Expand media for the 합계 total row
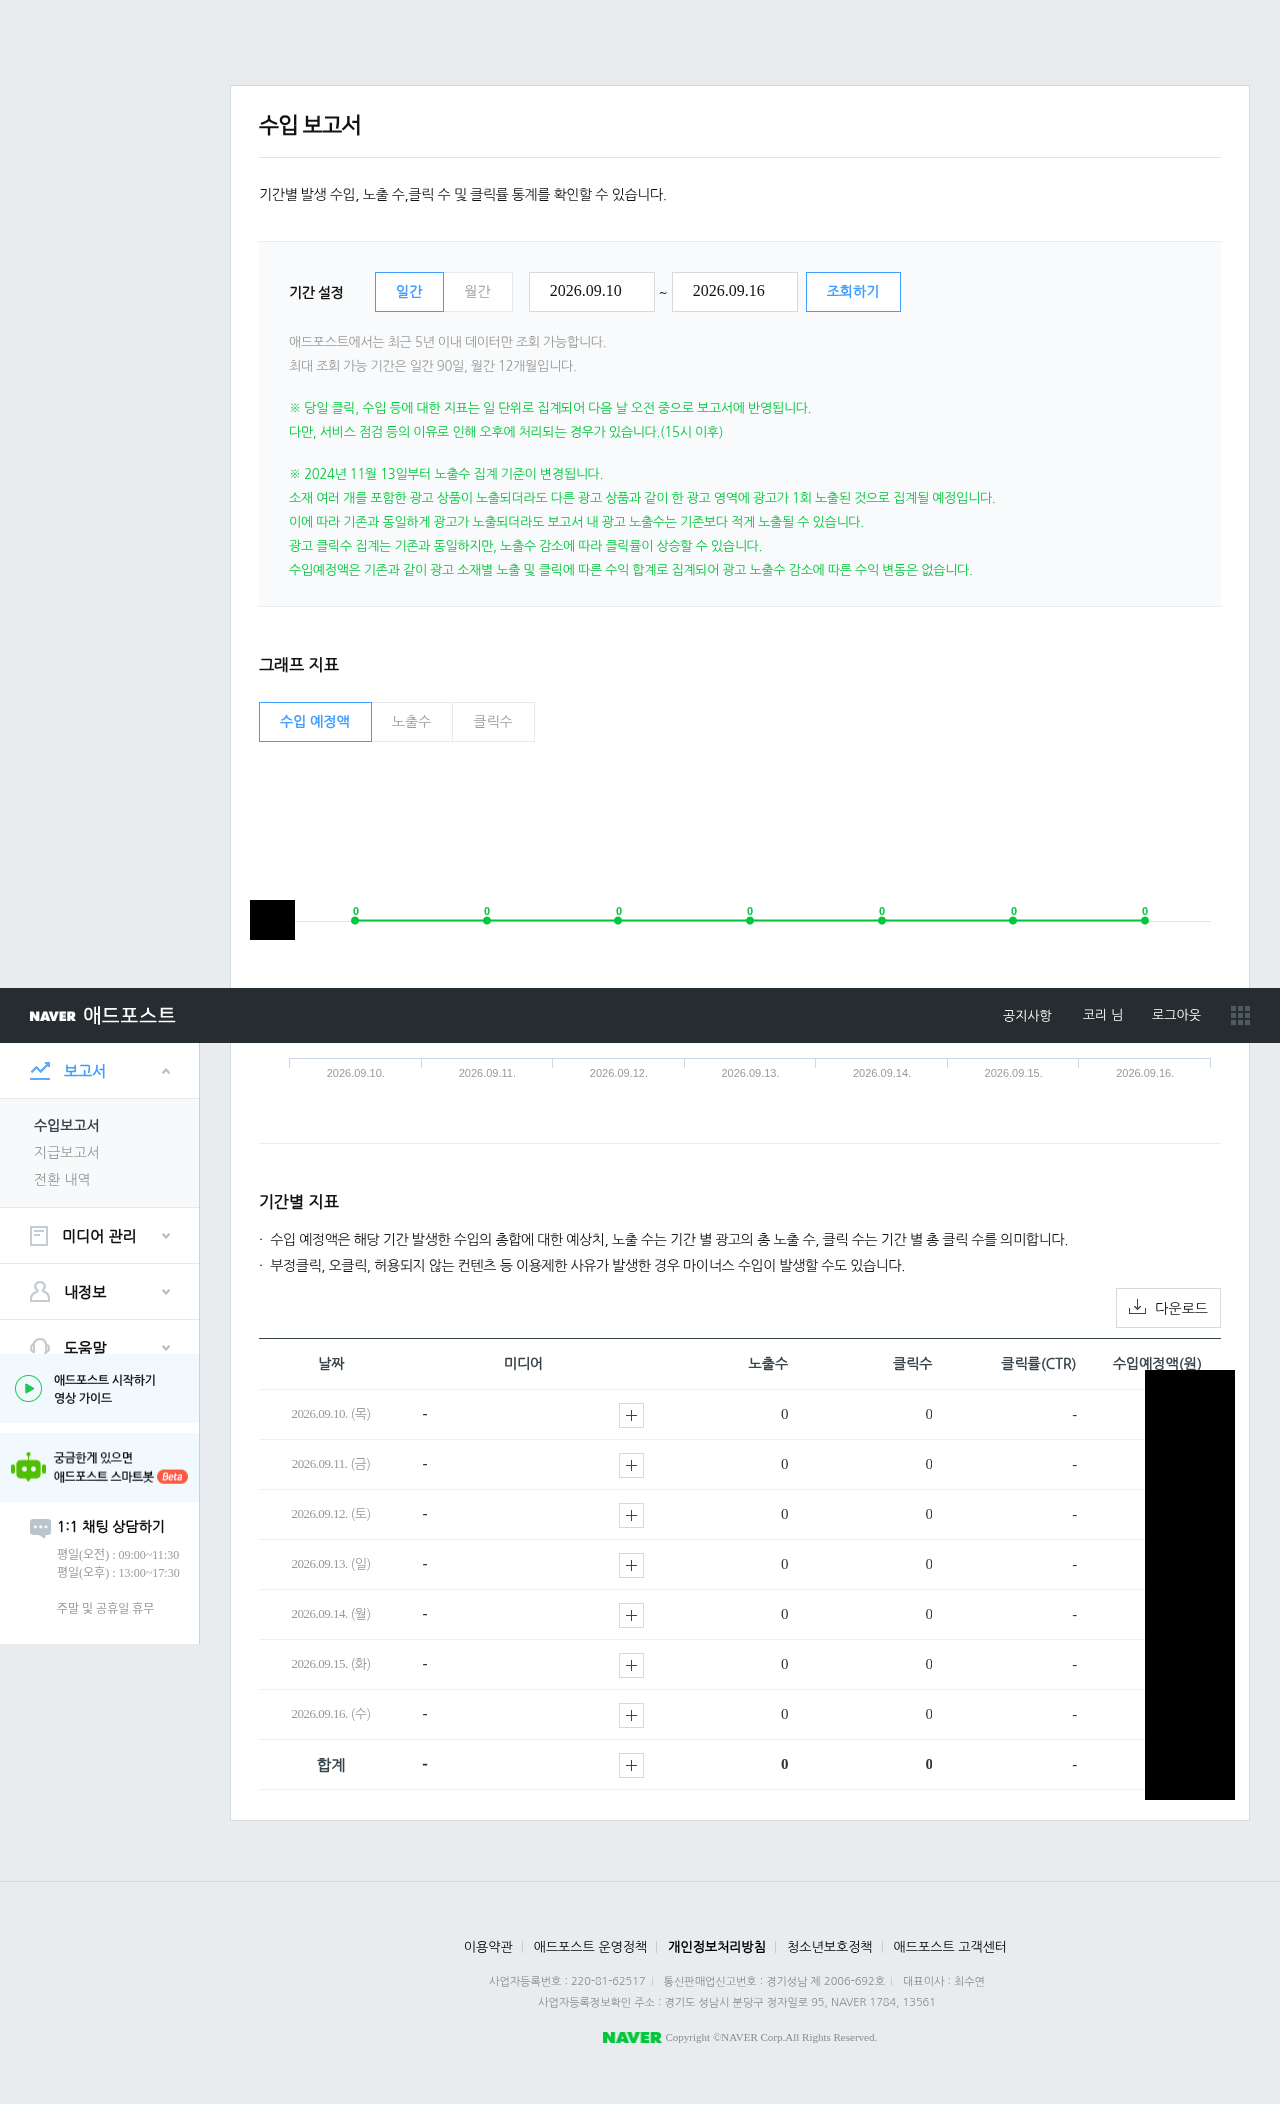The height and width of the screenshot is (2104, 1280). [631, 1765]
